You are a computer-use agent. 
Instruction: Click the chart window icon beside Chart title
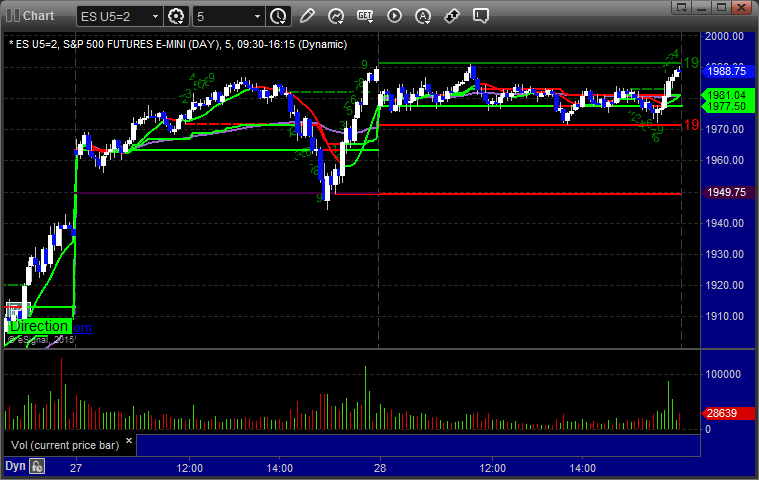pos(13,16)
